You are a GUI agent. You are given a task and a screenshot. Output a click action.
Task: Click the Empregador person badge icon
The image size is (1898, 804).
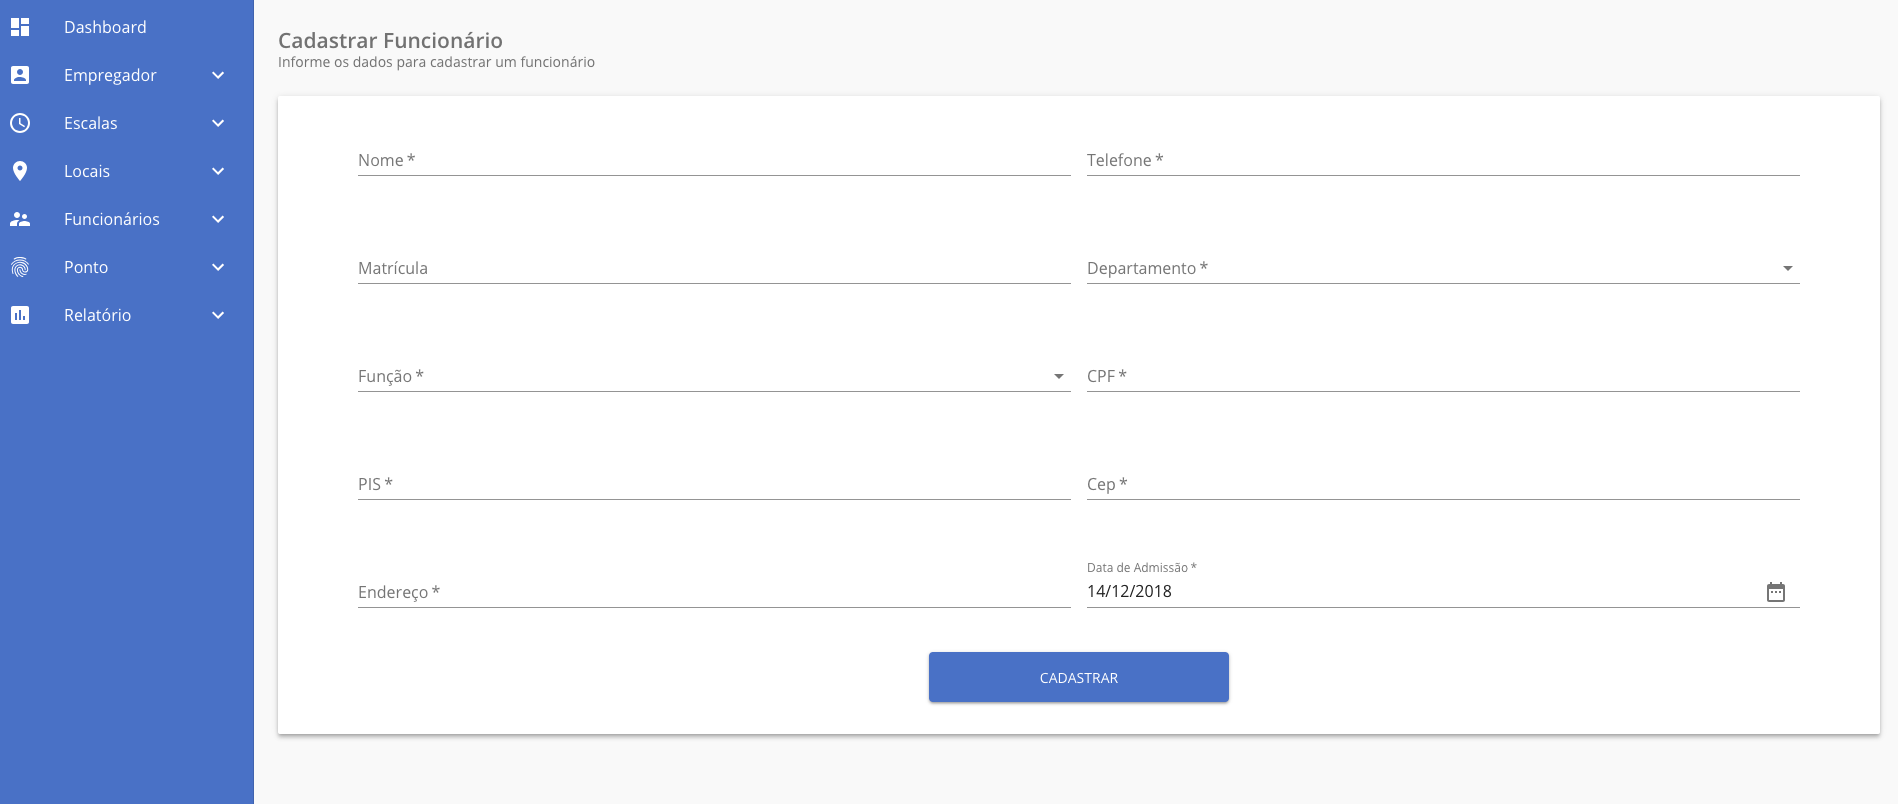point(20,75)
